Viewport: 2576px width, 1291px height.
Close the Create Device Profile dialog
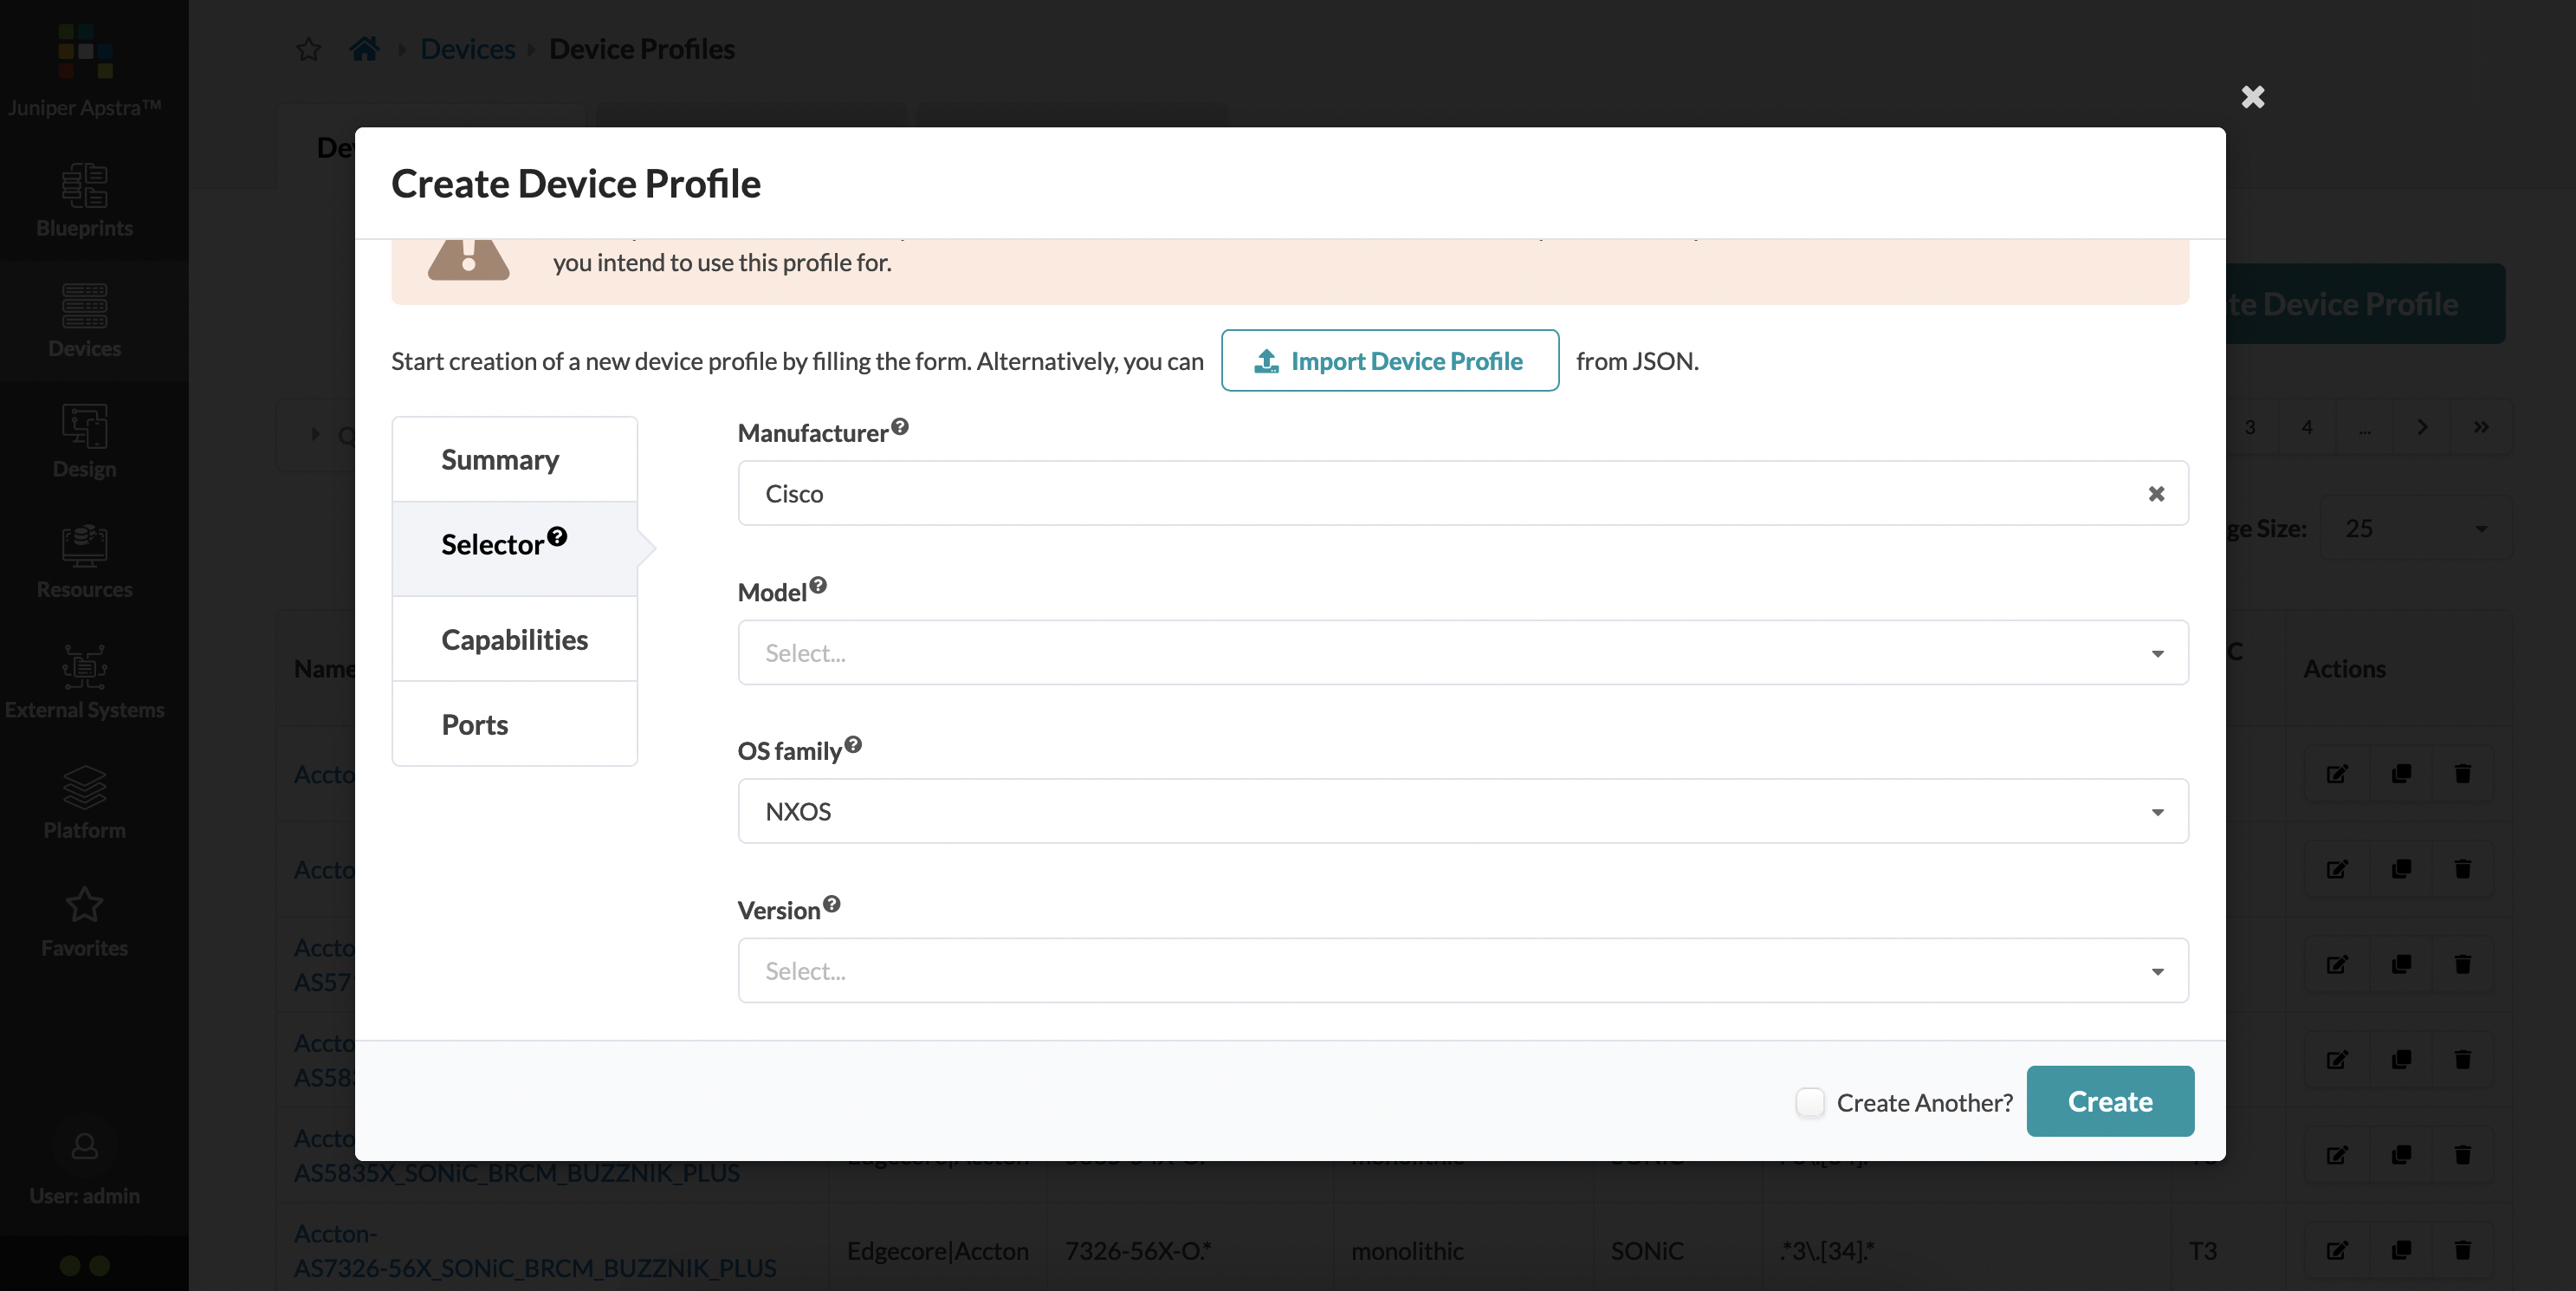[2252, 97]
